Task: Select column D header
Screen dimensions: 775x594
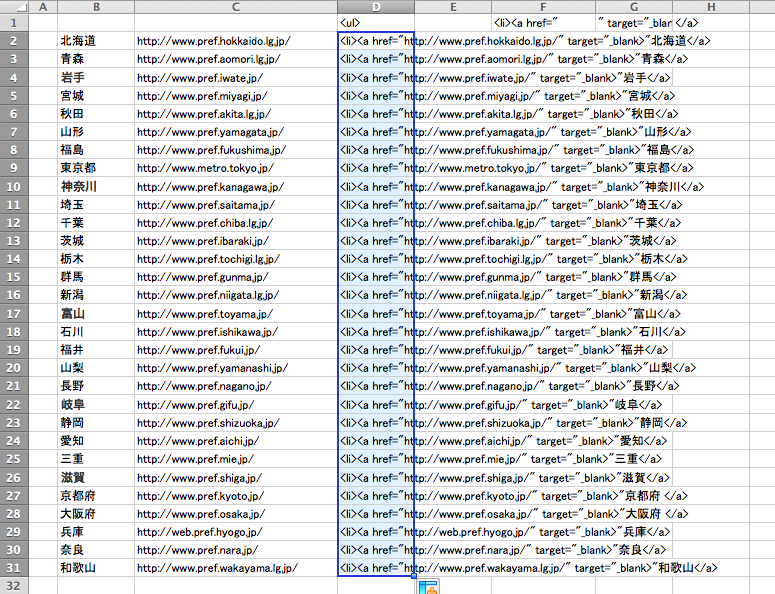Action: (x=376, y=7)
